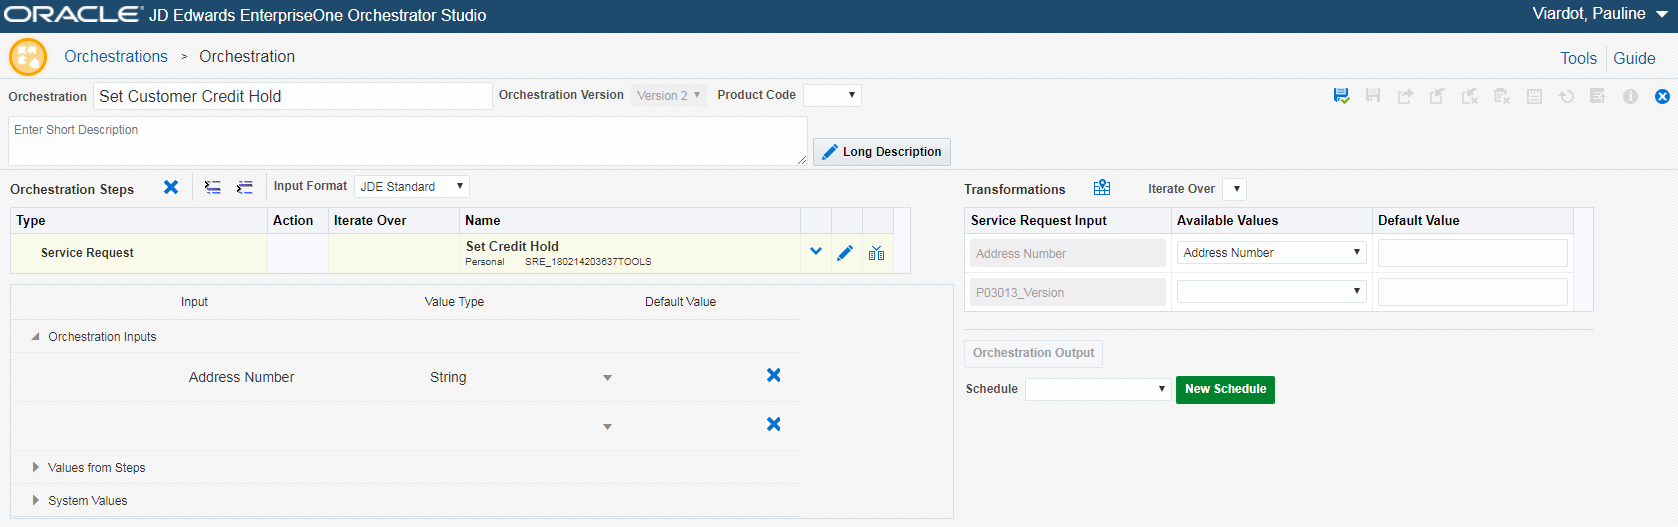
Task: Click the list-with-up-arrow icon in toolbar
Action: (1598, 96)
